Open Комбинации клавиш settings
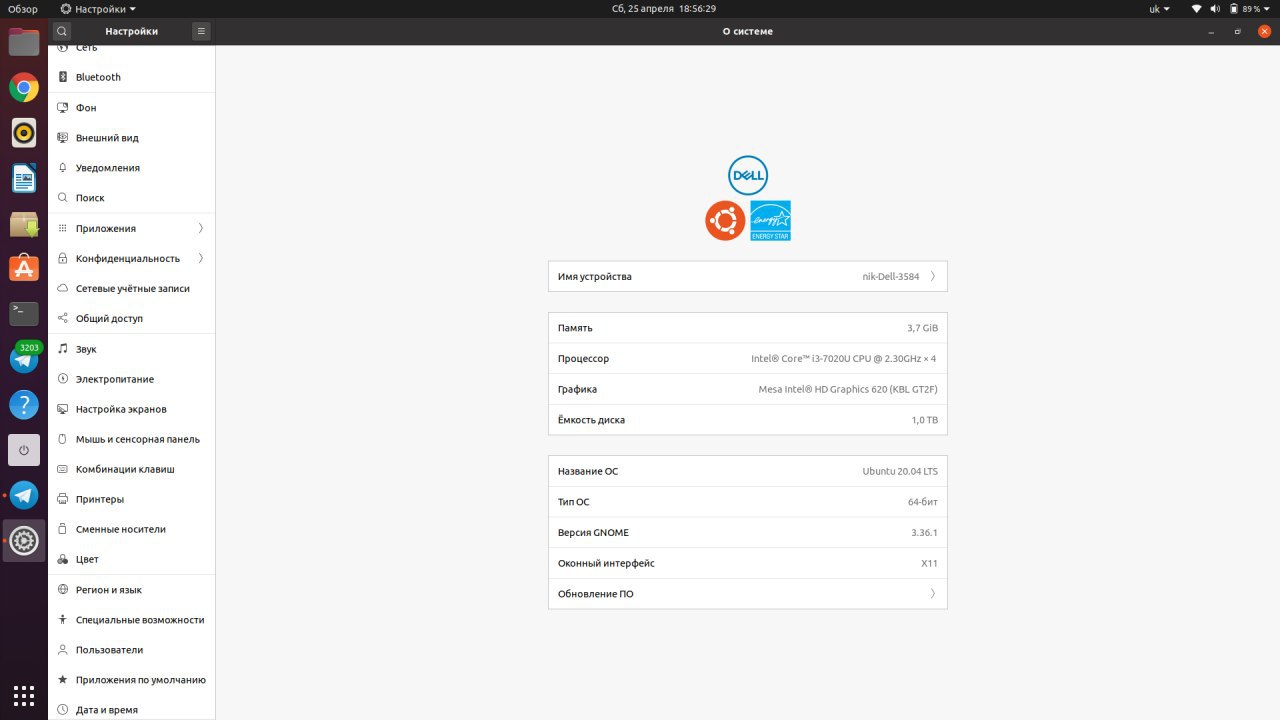 pyautogui.click(x=132, y=469)
